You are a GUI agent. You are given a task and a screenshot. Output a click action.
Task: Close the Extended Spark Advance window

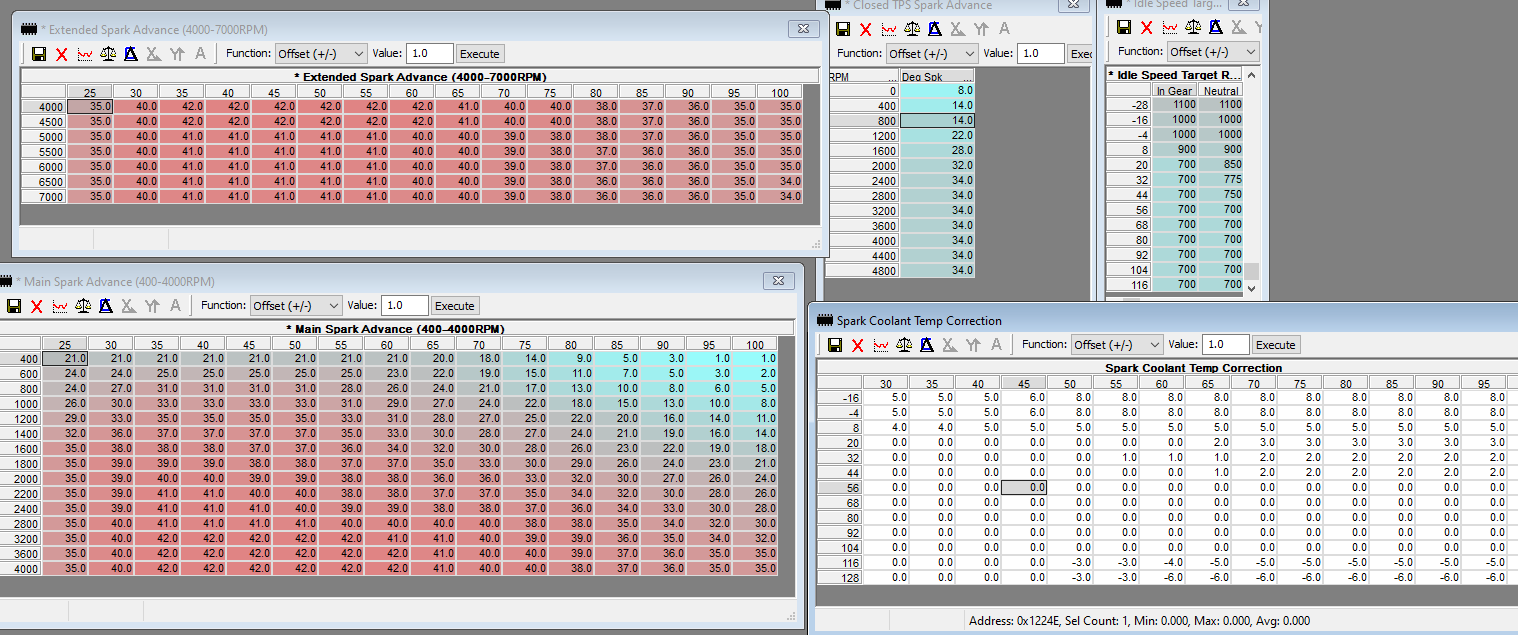[803, 30]
